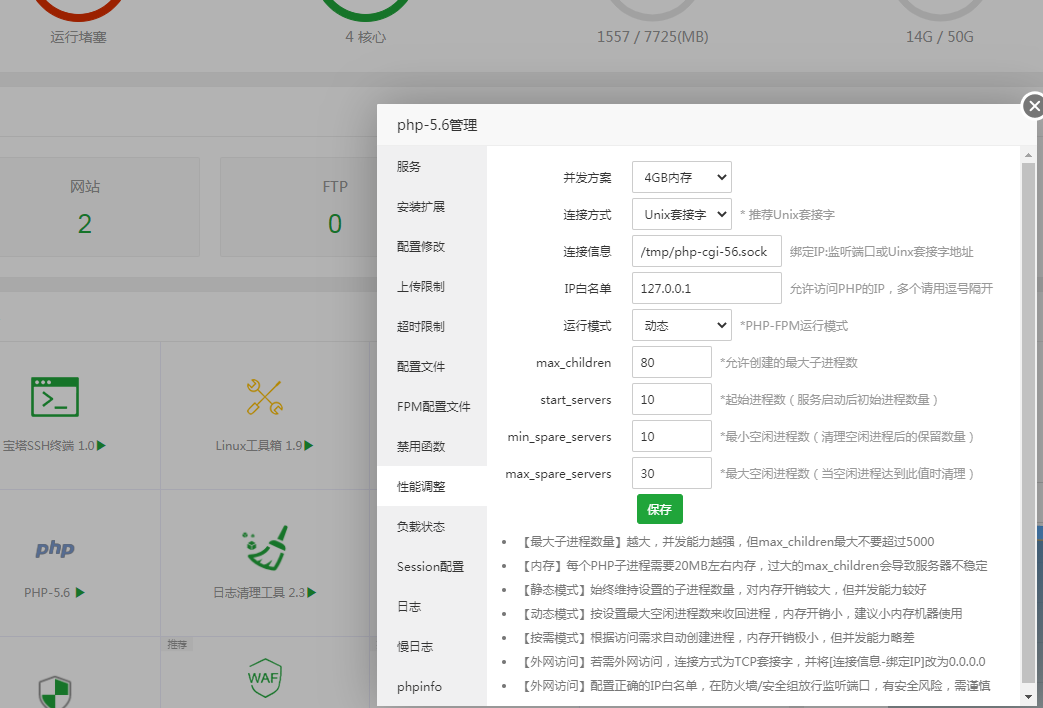Select the 性能调整 tab
1043x708 pixels.
coord(432,486)
